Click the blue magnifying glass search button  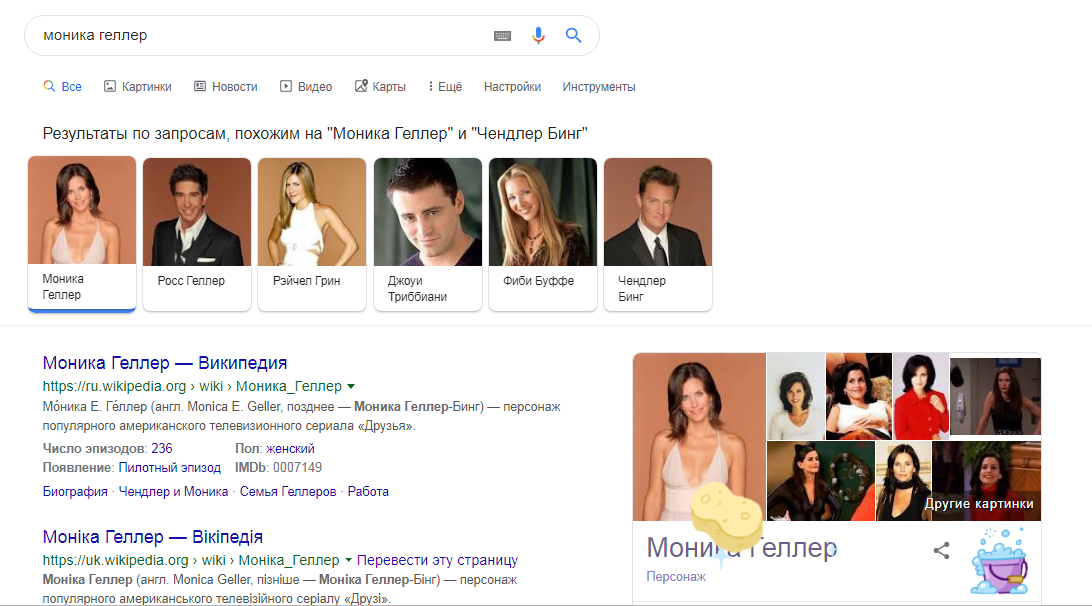573,36
